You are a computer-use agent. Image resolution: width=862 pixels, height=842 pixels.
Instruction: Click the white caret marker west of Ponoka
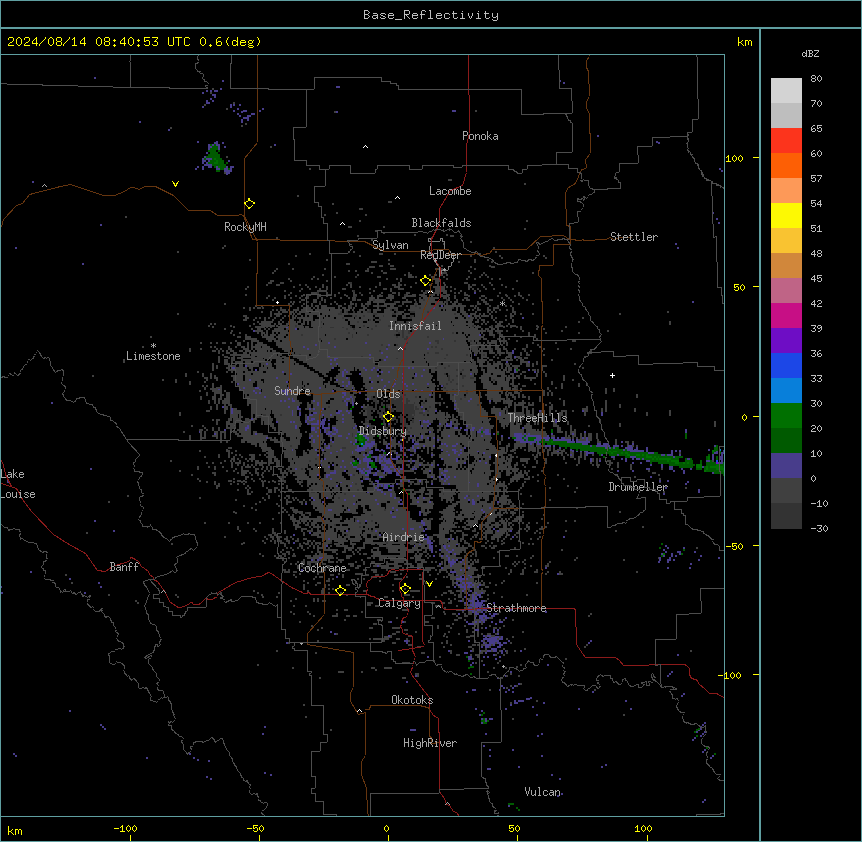pyautogui.click(x=366, y=147)
